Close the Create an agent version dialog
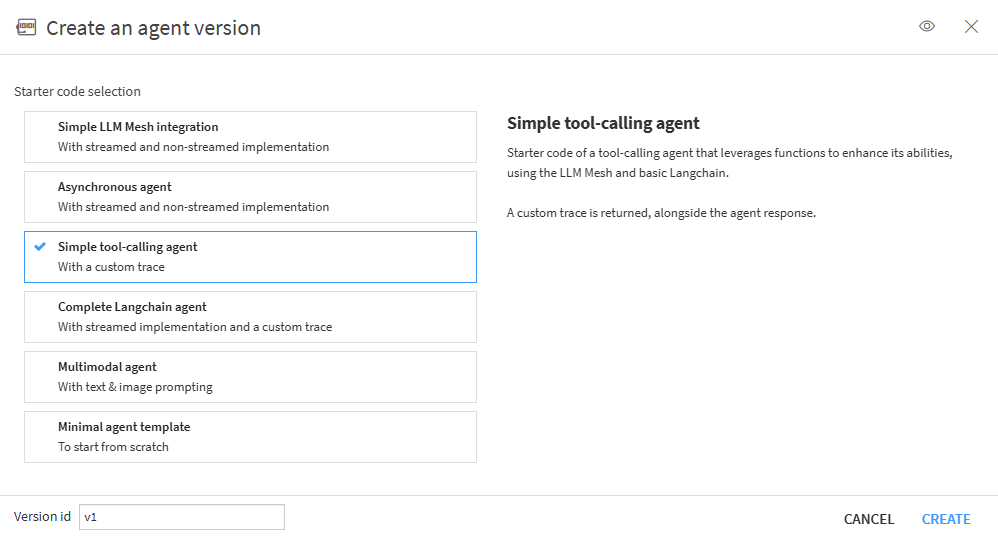This screenshot has width=998, height=541. coord(971,26)
